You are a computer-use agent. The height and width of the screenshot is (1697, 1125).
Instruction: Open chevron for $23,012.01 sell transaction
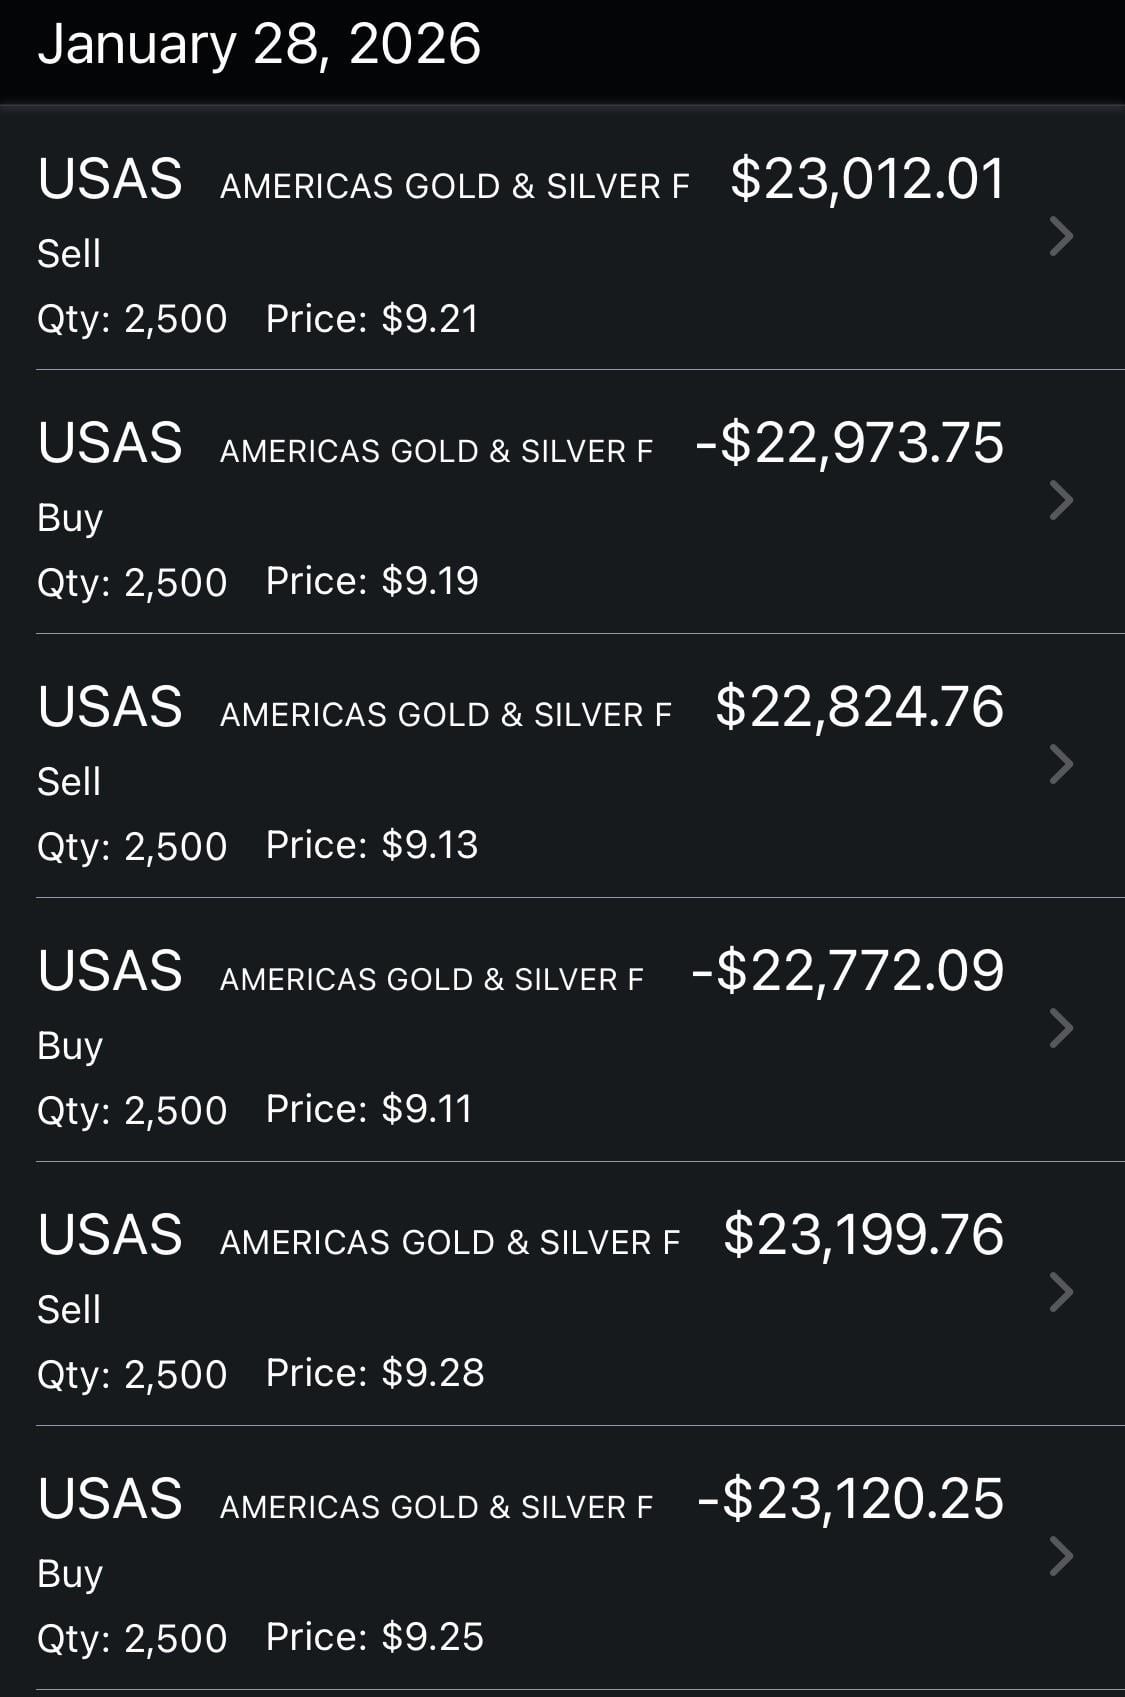click(x=1061, y=237)
